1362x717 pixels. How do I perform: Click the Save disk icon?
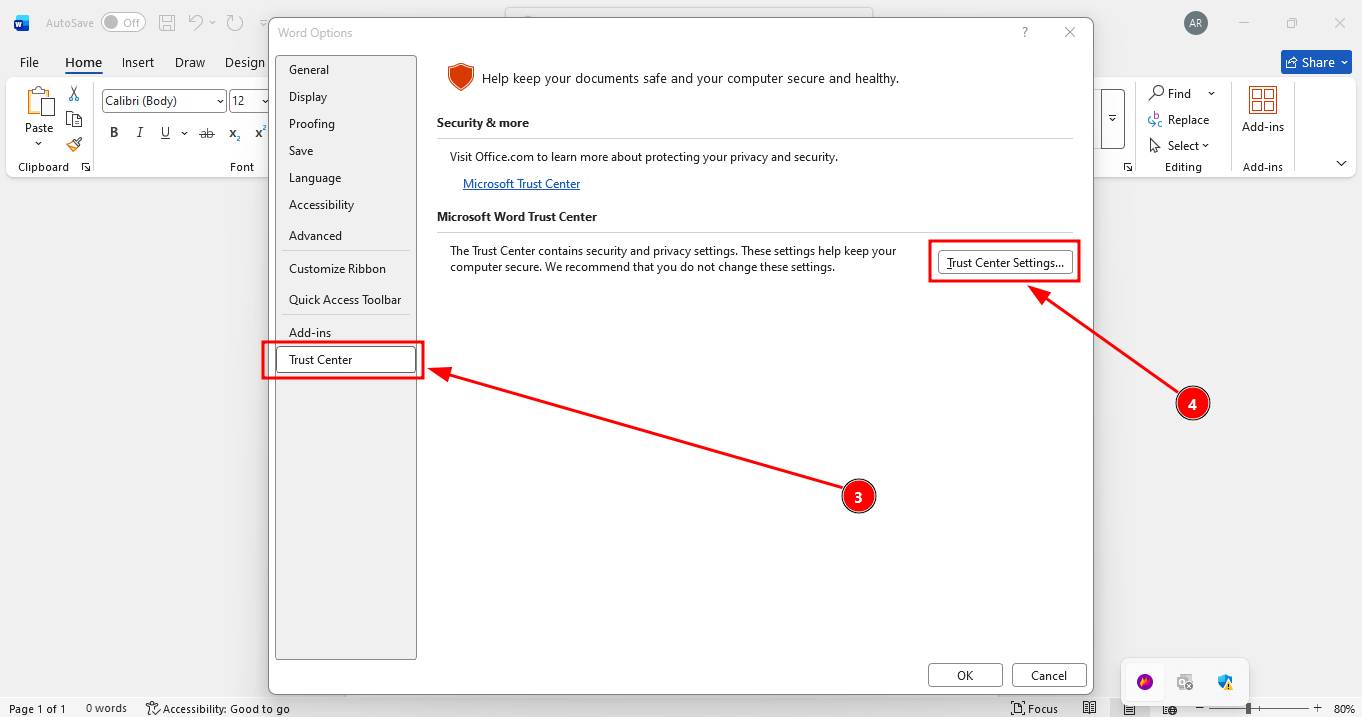[x=167, y=22]
